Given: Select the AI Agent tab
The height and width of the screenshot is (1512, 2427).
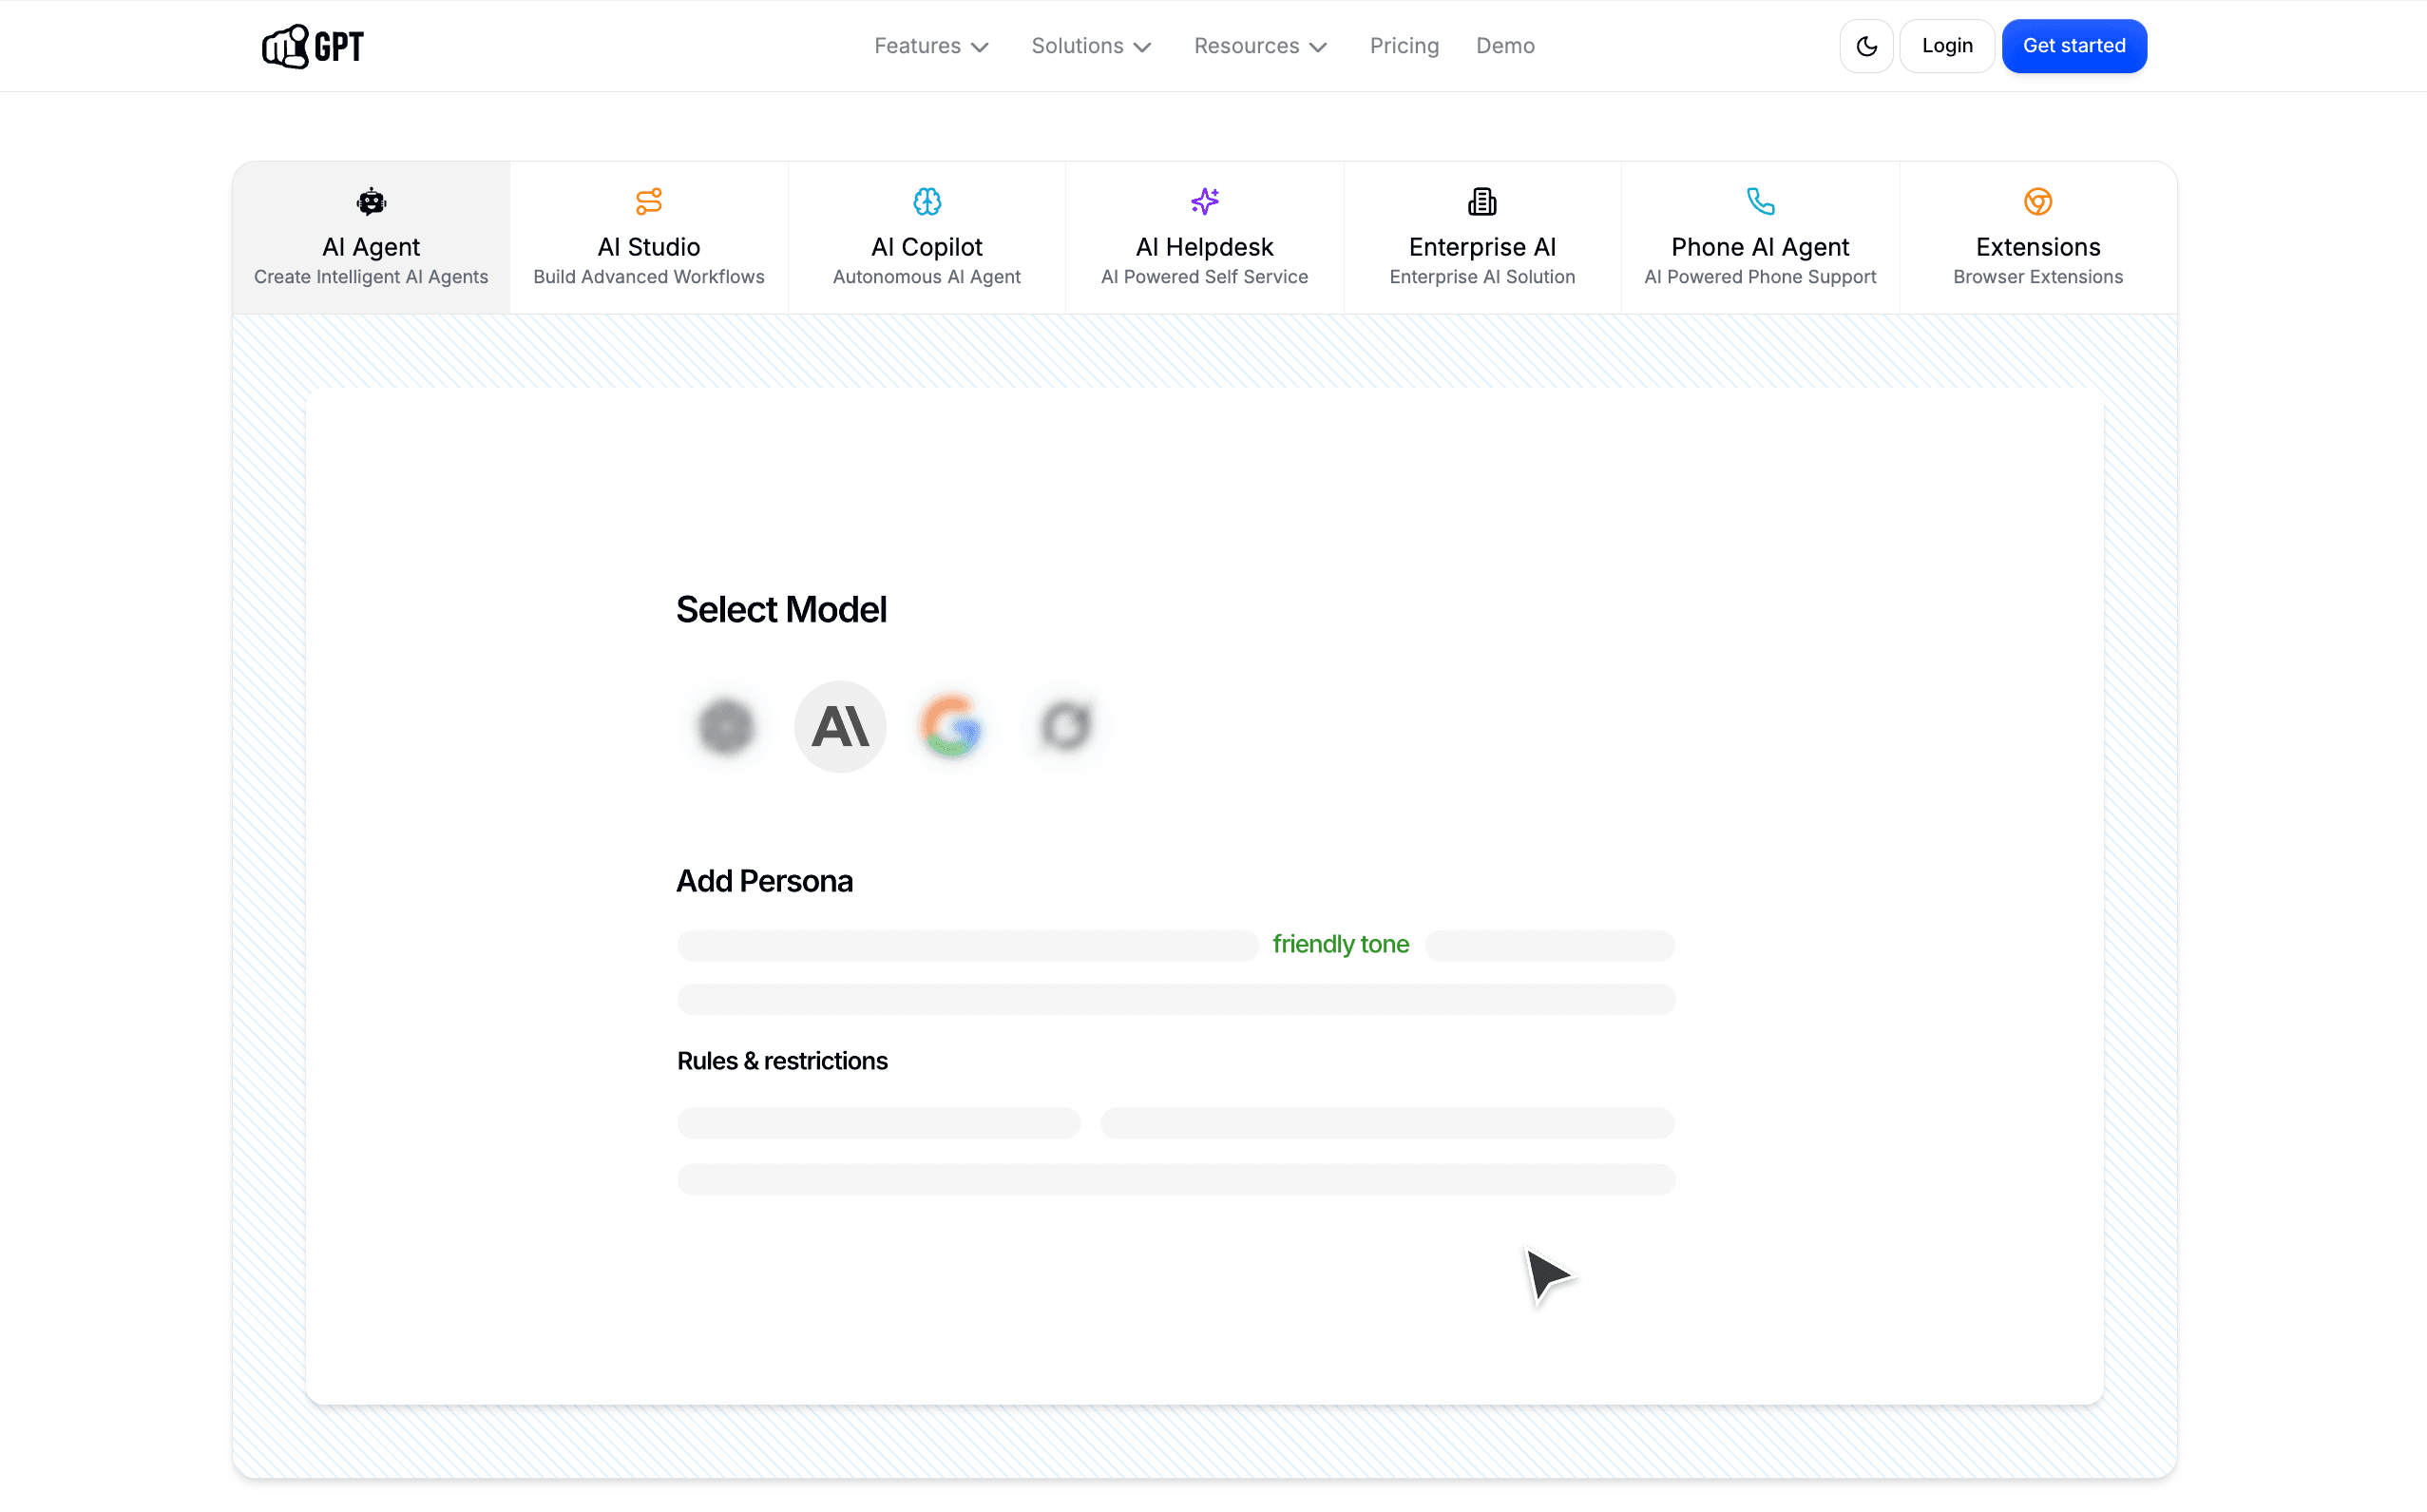Looking at the screenshot, I should (371, 238).
